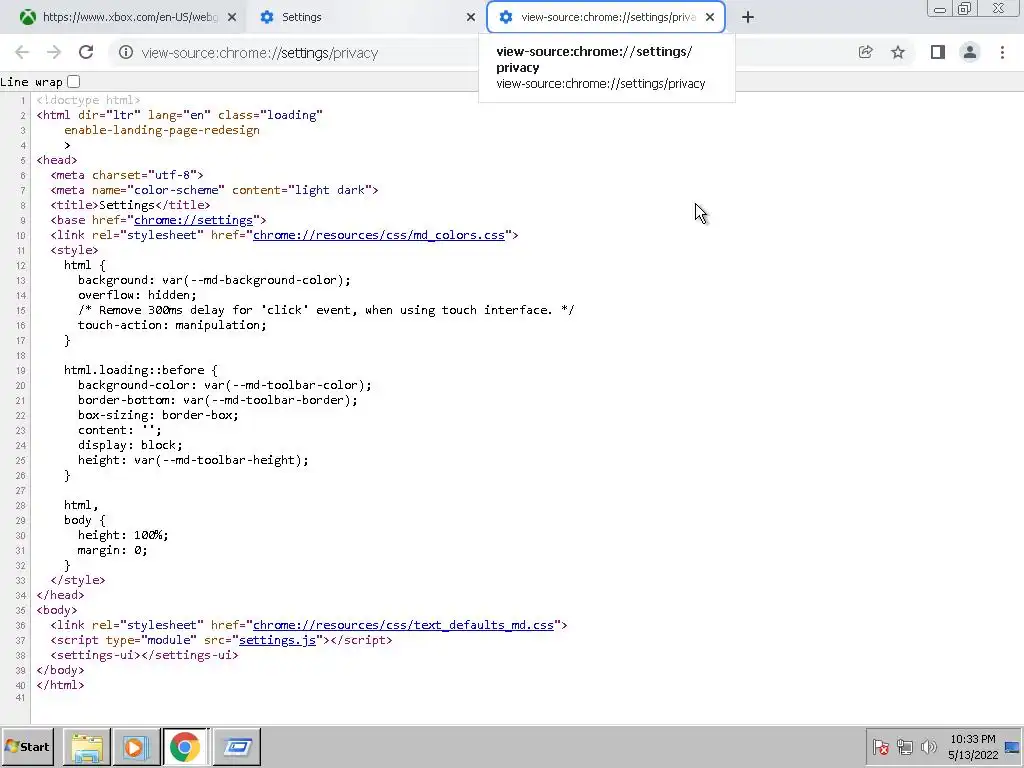Viewport: 1024px width, 768px height.
Task: Reload the view-source page
Action: point(86,52)
